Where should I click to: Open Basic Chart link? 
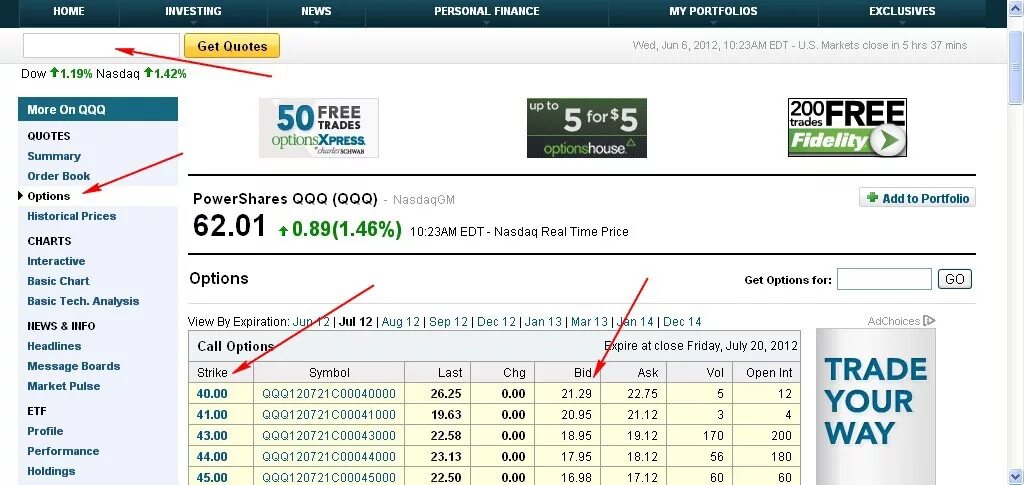pos(58,281)
